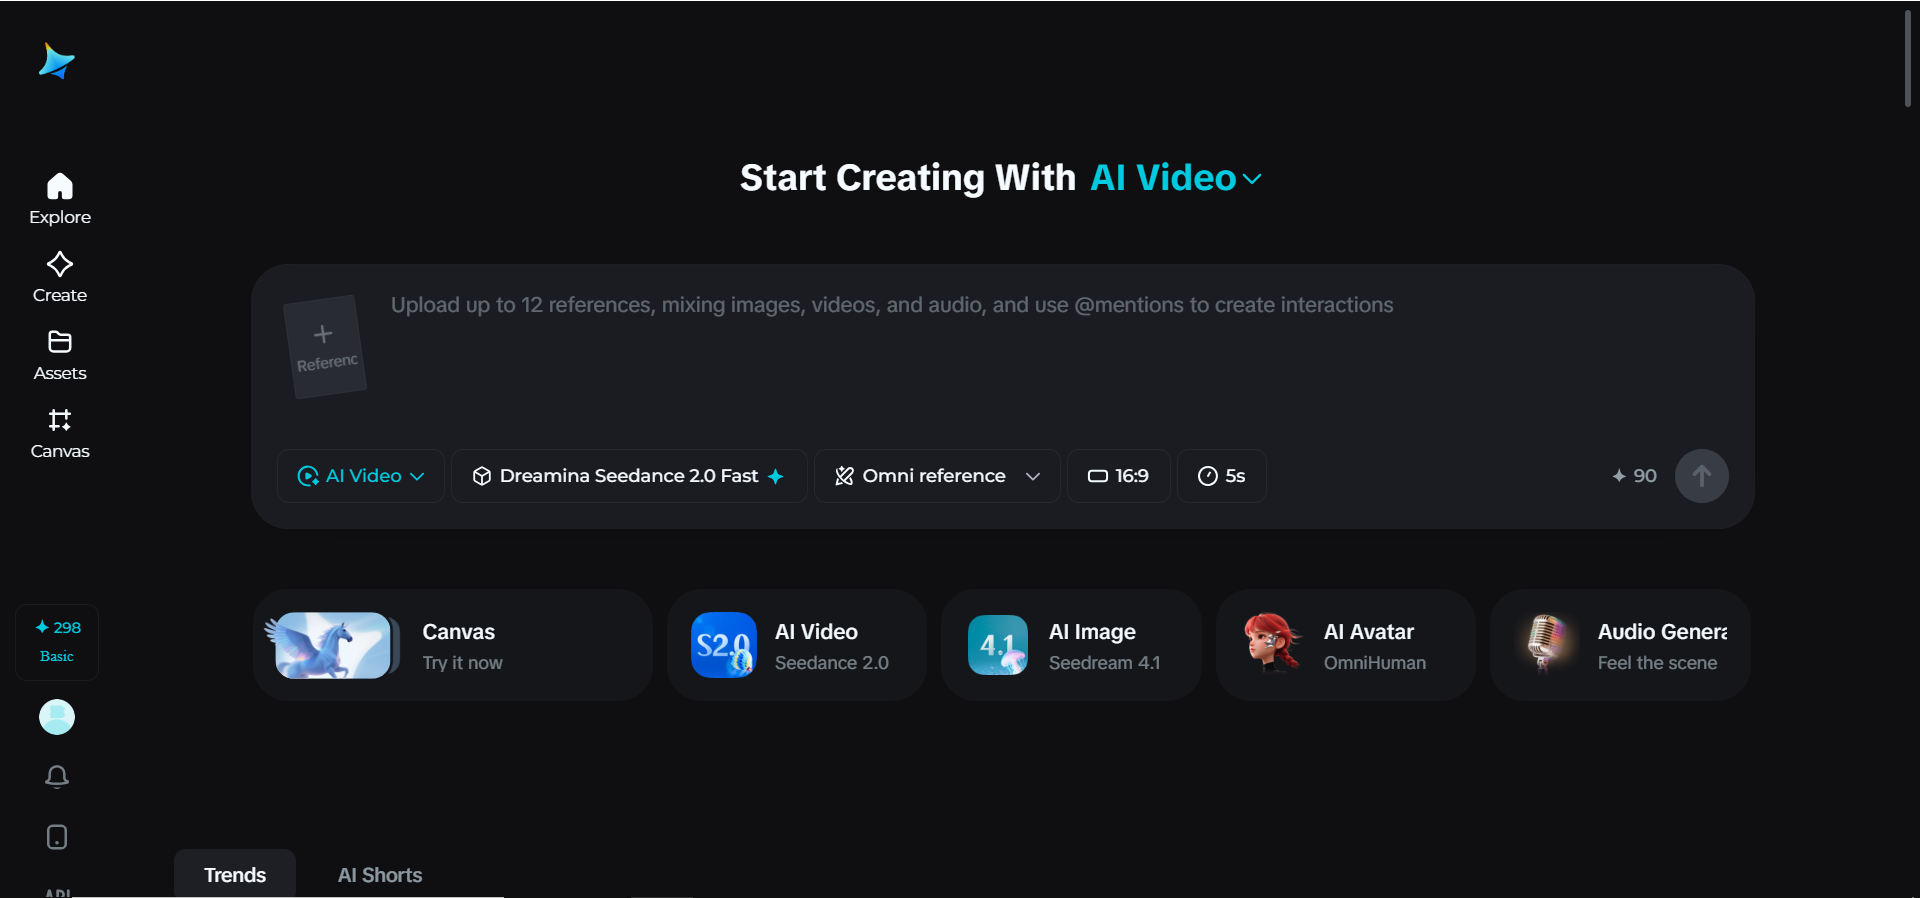This screenshot has height=898, width=1920.
Task: Click the mobile app icon in sidebar
Action: 57,837
